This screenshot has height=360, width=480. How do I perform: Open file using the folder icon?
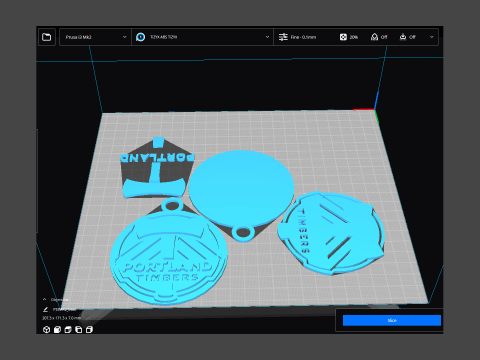(x=47, y=37)
